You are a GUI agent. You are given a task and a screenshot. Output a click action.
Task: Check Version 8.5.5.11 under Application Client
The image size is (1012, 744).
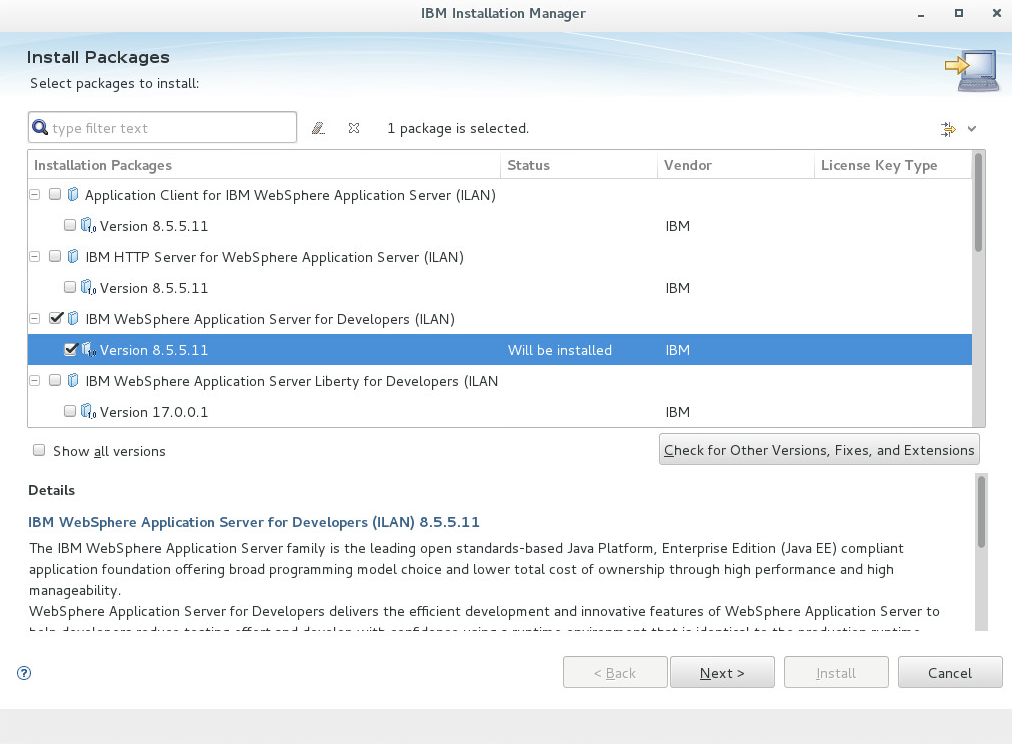point(70,225)
